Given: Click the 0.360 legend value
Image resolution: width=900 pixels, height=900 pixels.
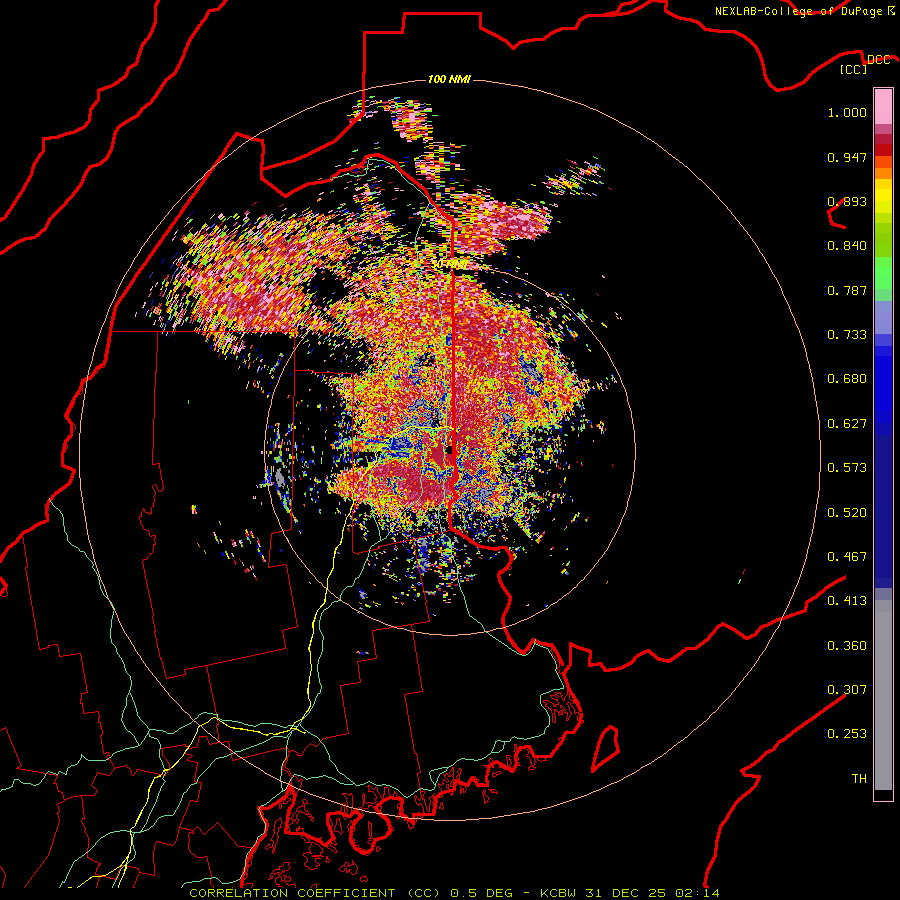Looking at the screenshot, I should 847,646.
